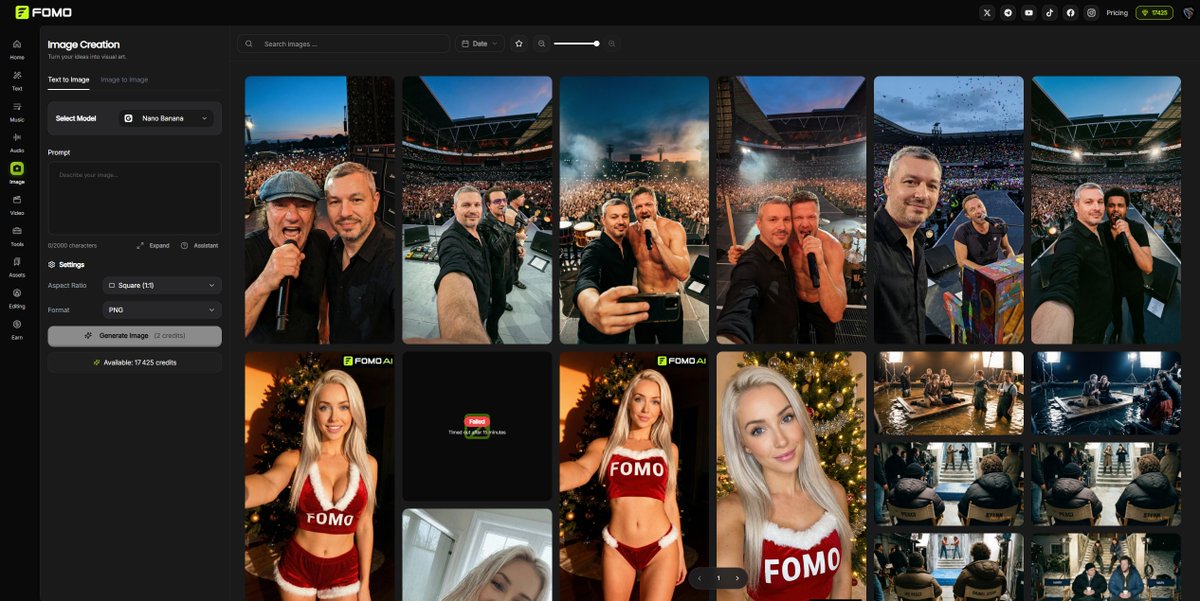Click the page 1 pagination button

click(718, 578)
